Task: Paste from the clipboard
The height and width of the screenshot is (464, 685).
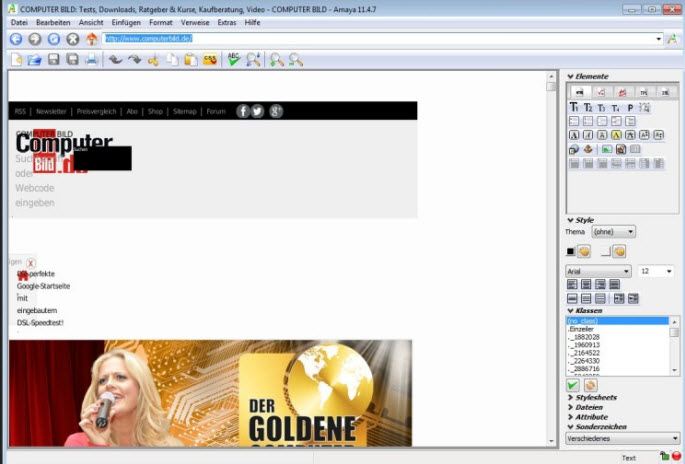Action: [191, 59]
